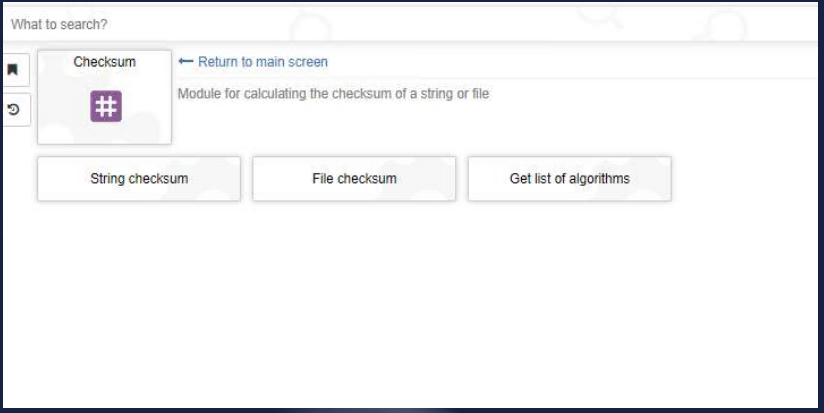This screenshot has width=824, height=413.
Task: Calculate a checksum for a string
Action: click(139, 179)
